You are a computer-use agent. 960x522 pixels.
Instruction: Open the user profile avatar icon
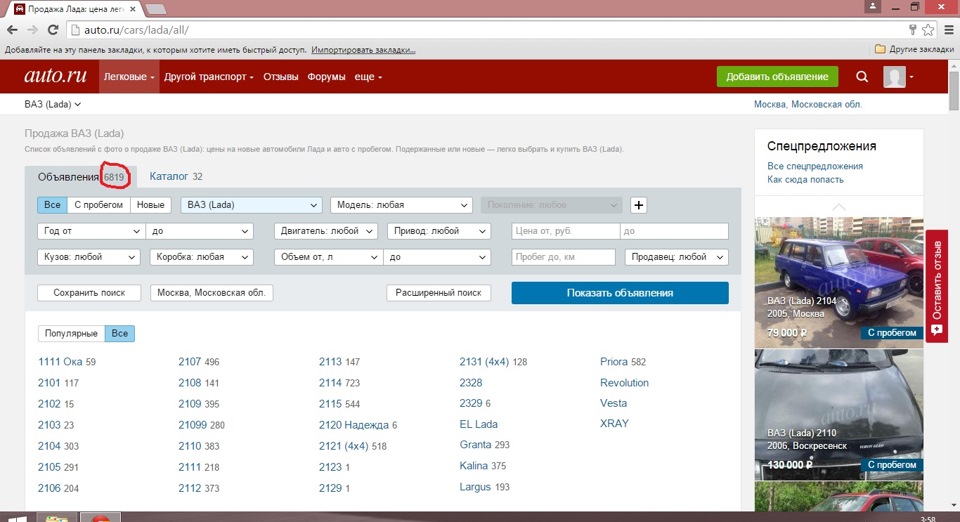click(894, 76)
